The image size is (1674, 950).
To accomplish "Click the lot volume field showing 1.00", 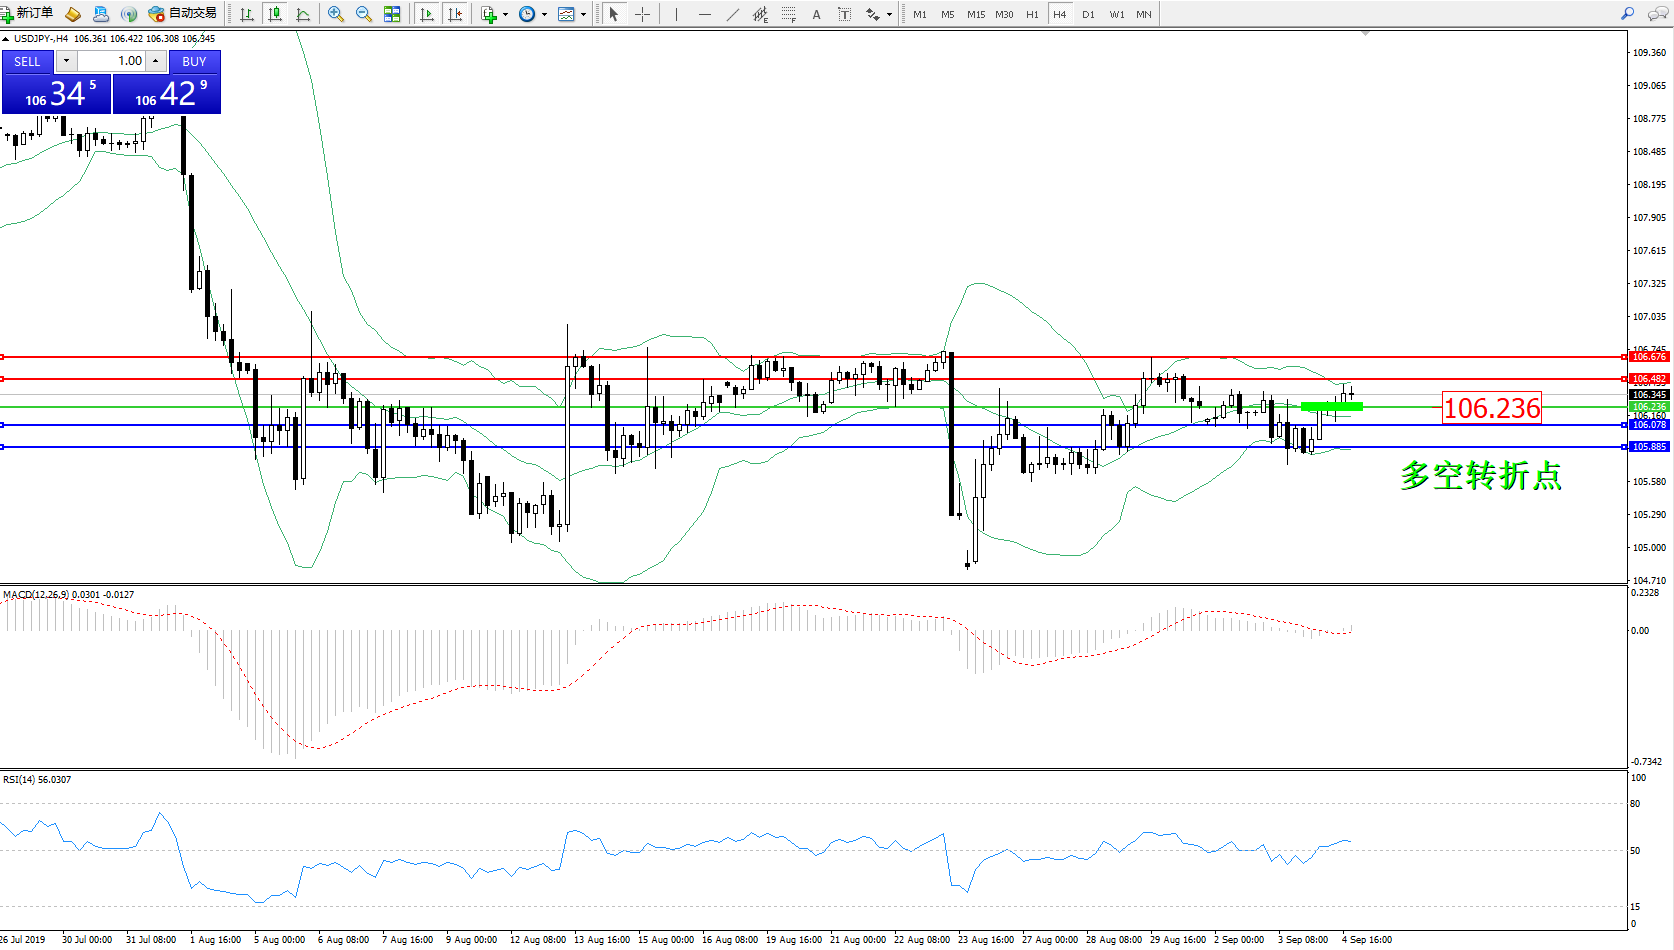I will [x=112, y=61].
